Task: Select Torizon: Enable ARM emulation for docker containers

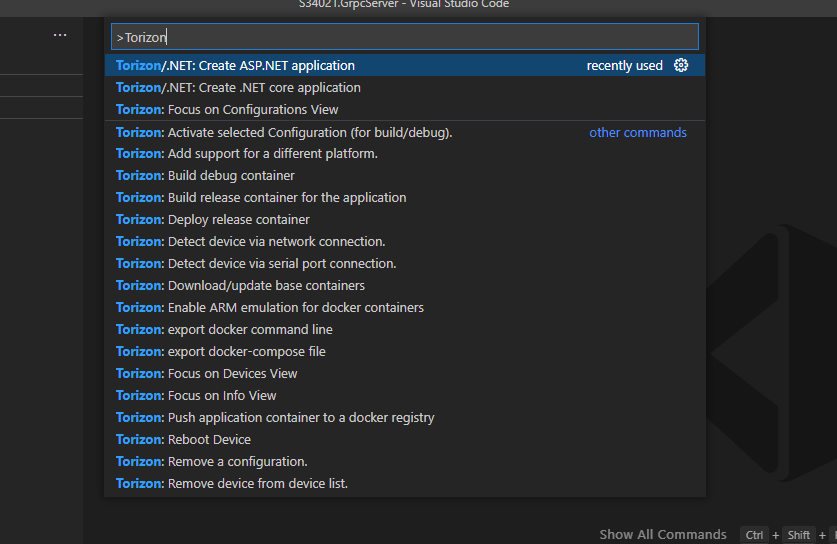Action: point(405,308)
